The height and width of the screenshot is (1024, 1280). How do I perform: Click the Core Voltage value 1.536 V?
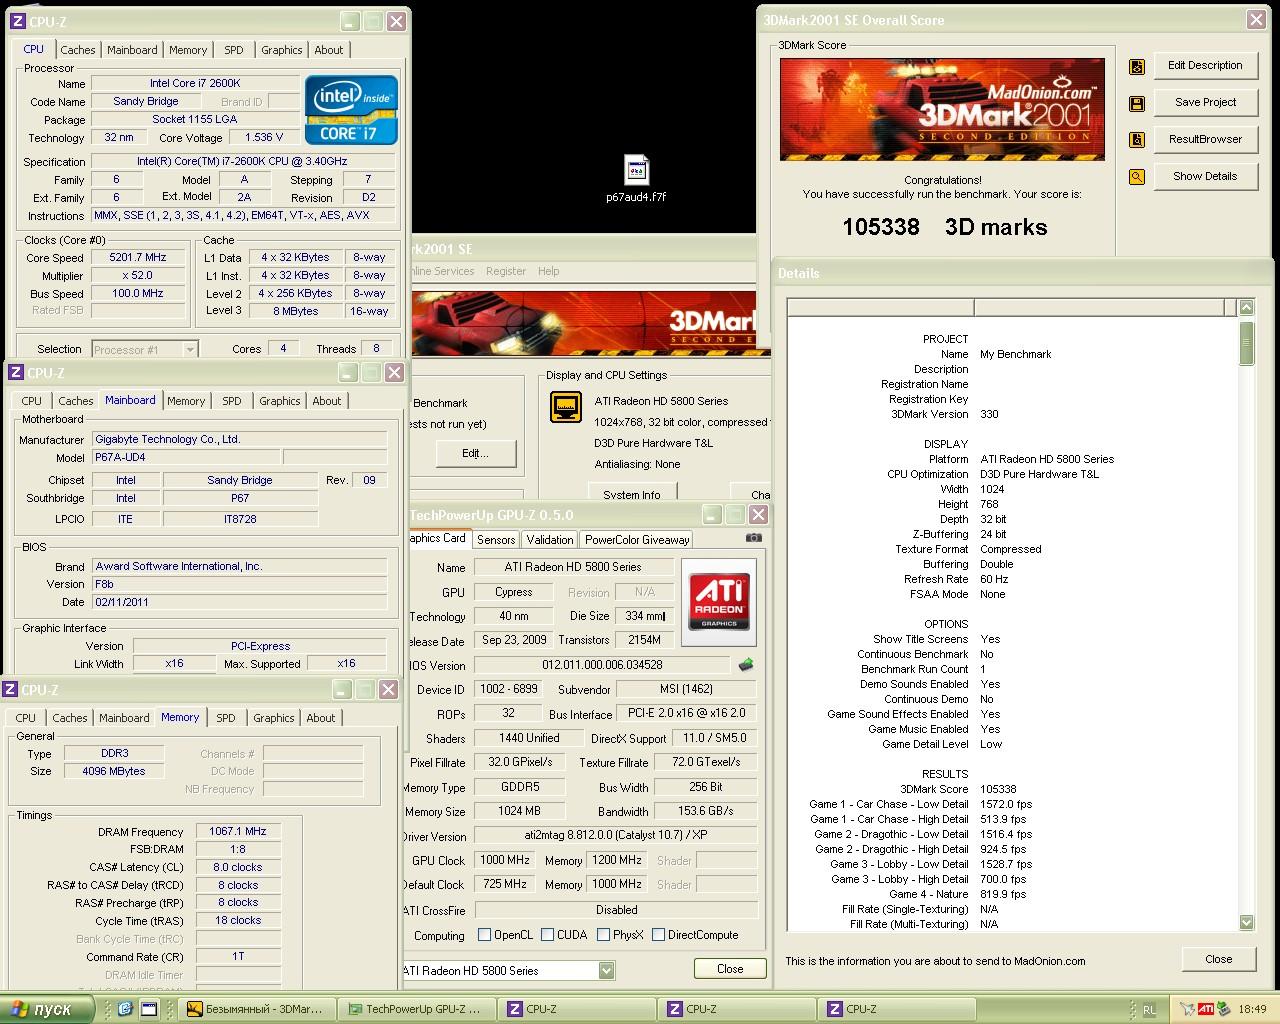263,138
